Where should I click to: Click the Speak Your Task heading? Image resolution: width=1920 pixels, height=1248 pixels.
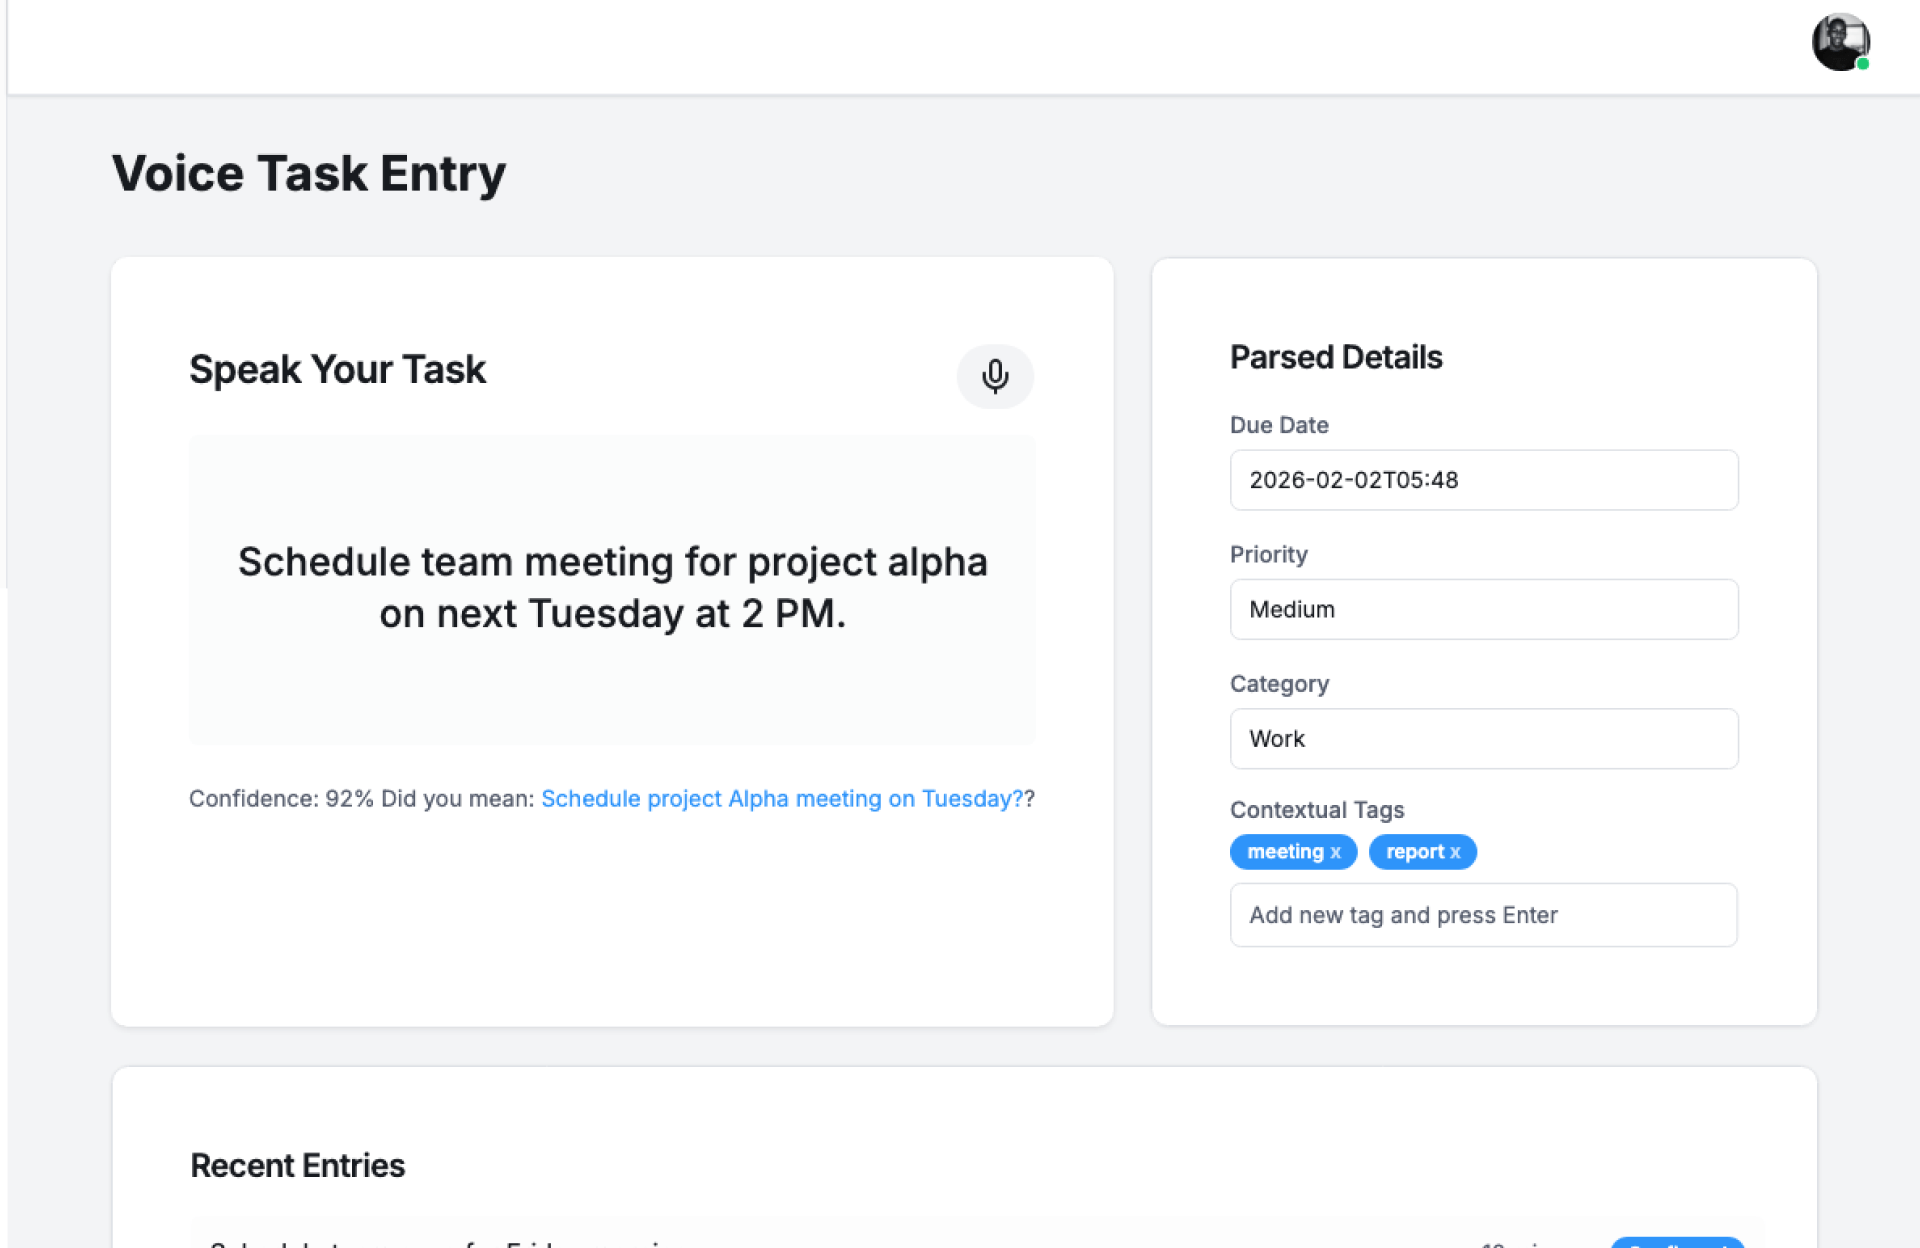(x=337, y=370)
